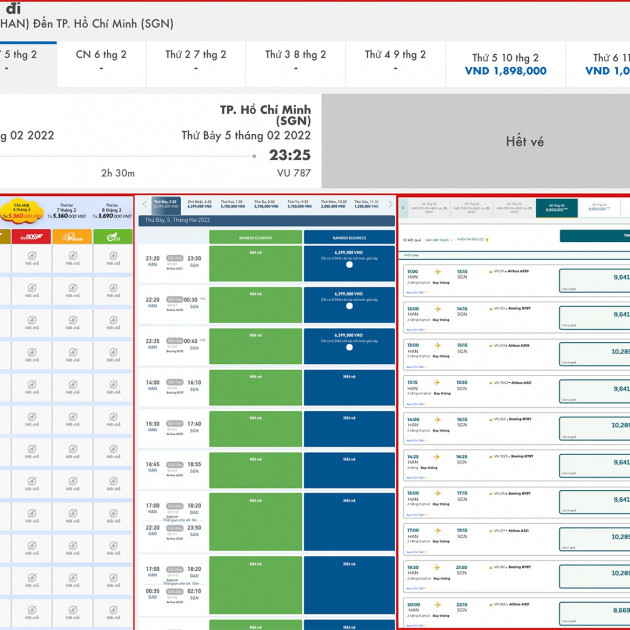This screenshot has height=630, width=630.
Task: Select Business fare radio for 22:20 flight
Action: (350, 306)
